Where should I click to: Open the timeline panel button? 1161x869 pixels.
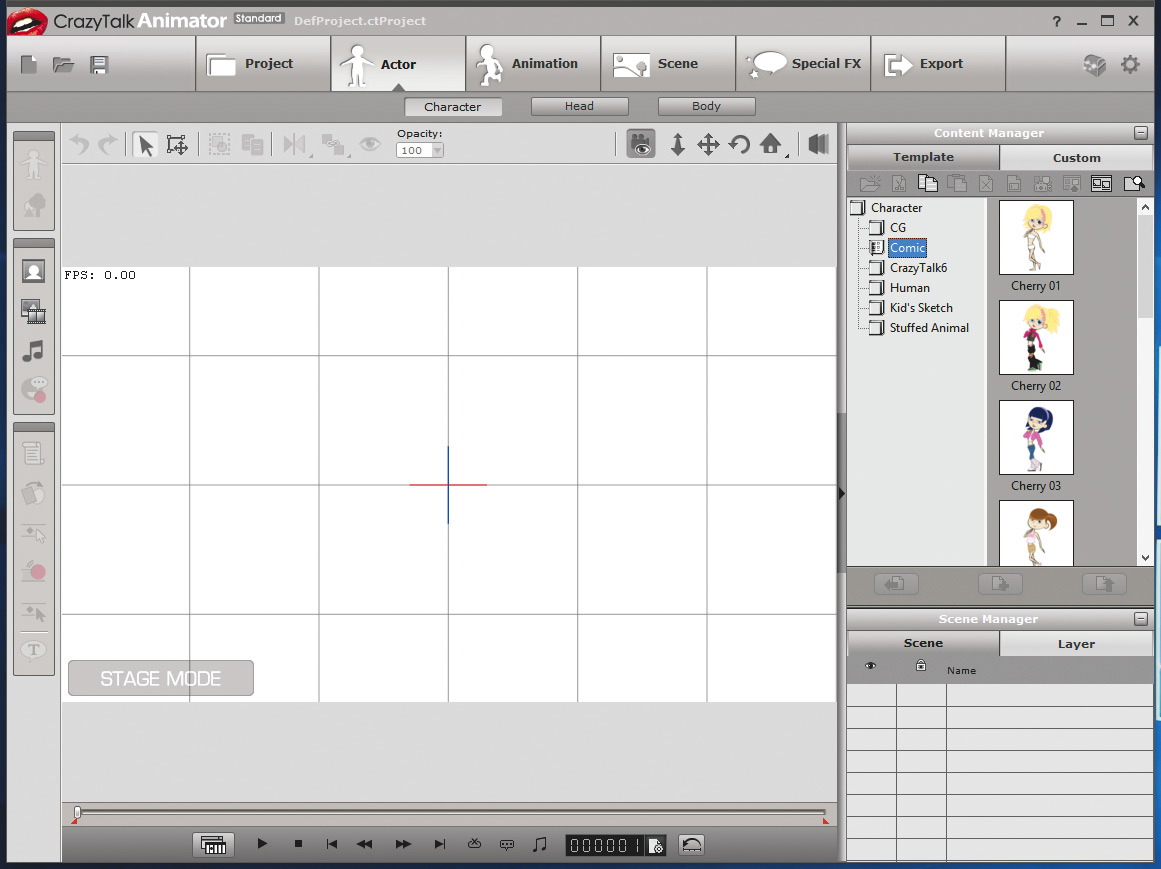tap(213, 845)
